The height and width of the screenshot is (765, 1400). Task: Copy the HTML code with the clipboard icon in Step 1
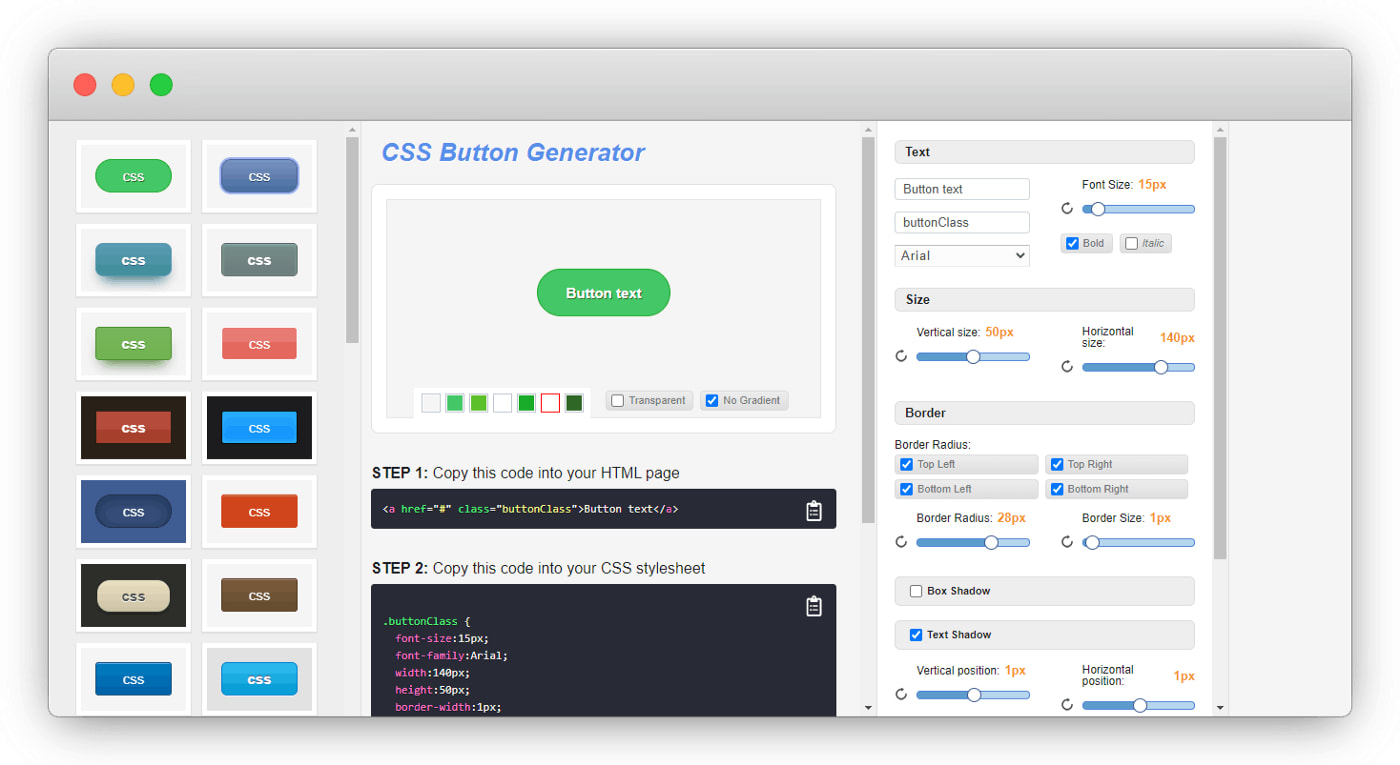pos(814,510)
